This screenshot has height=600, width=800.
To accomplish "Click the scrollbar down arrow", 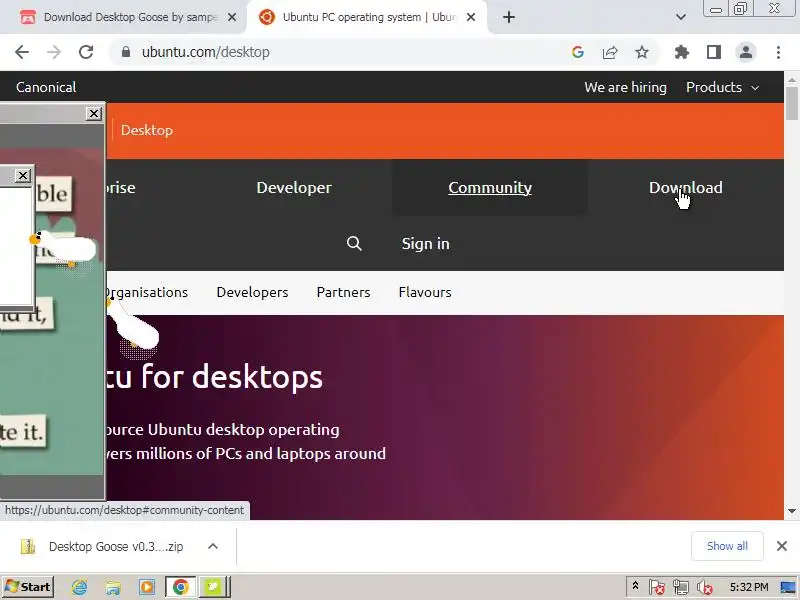I will click(x=792, y=511).
